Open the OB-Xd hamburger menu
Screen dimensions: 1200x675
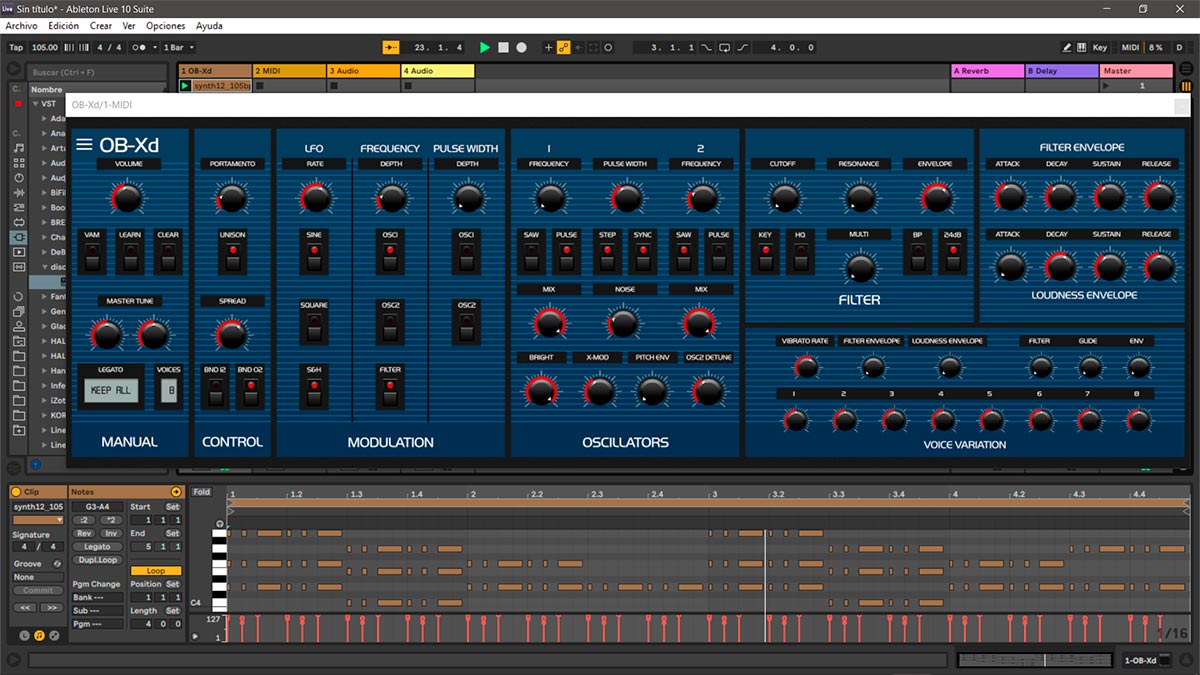(x=85, y=146)
